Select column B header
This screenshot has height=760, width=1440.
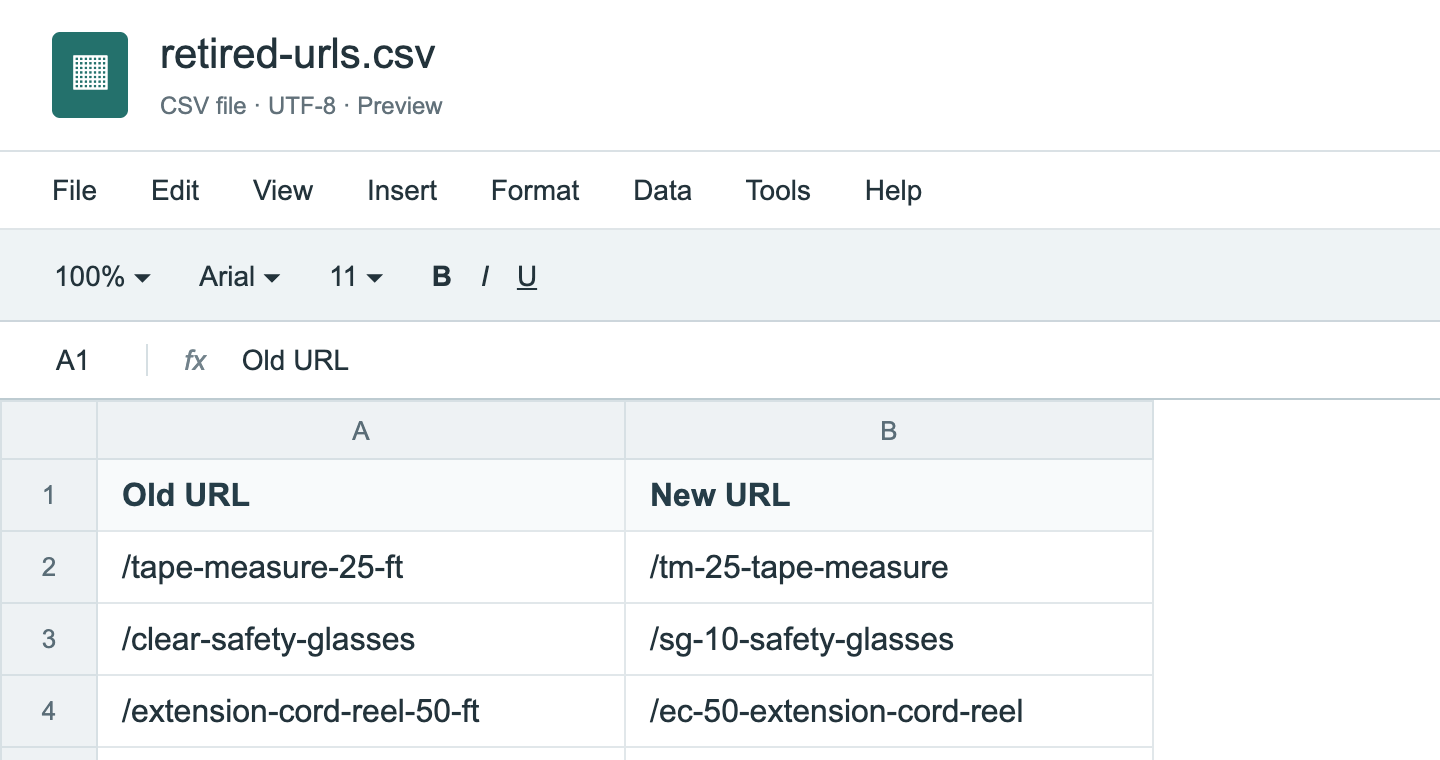(x=889, y=430)
